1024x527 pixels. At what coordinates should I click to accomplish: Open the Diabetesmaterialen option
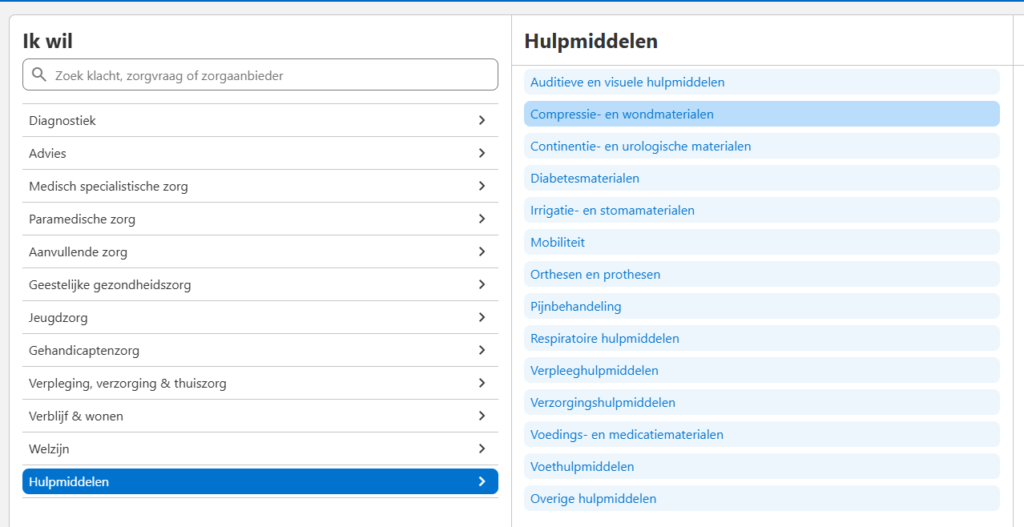tap(585, 178)
